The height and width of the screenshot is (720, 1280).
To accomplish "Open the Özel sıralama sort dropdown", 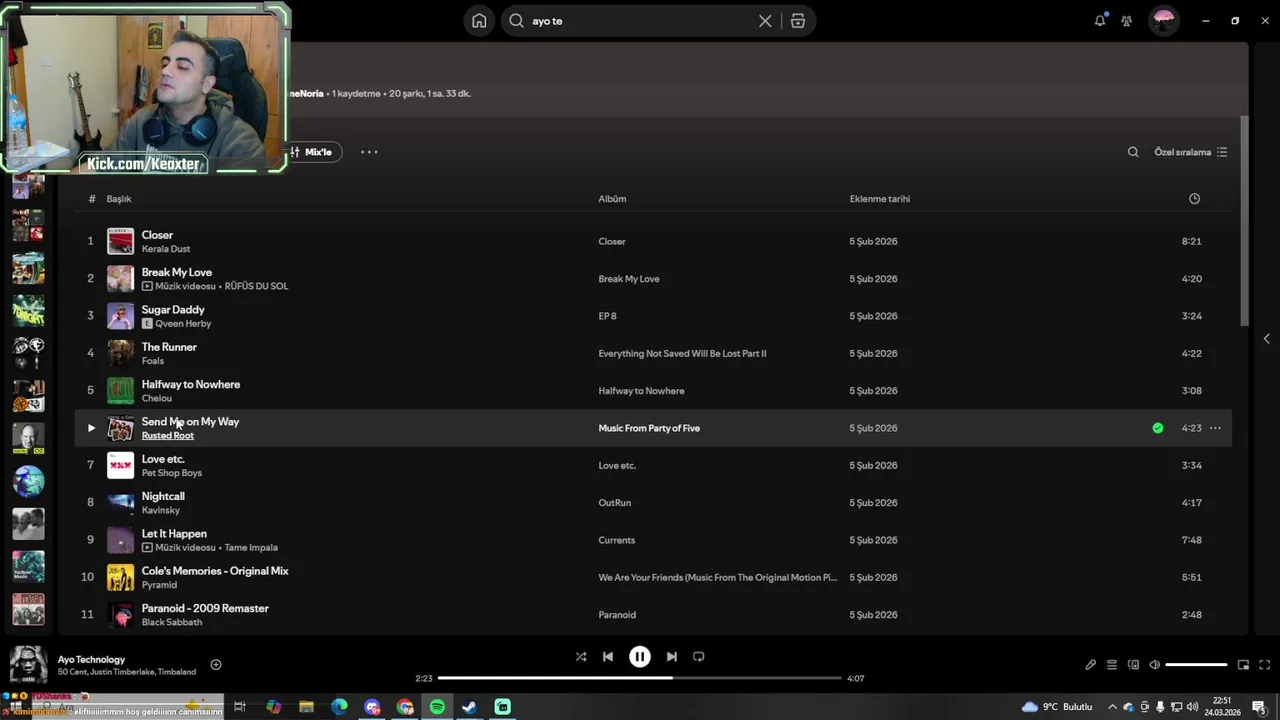I will [1190, 152].
